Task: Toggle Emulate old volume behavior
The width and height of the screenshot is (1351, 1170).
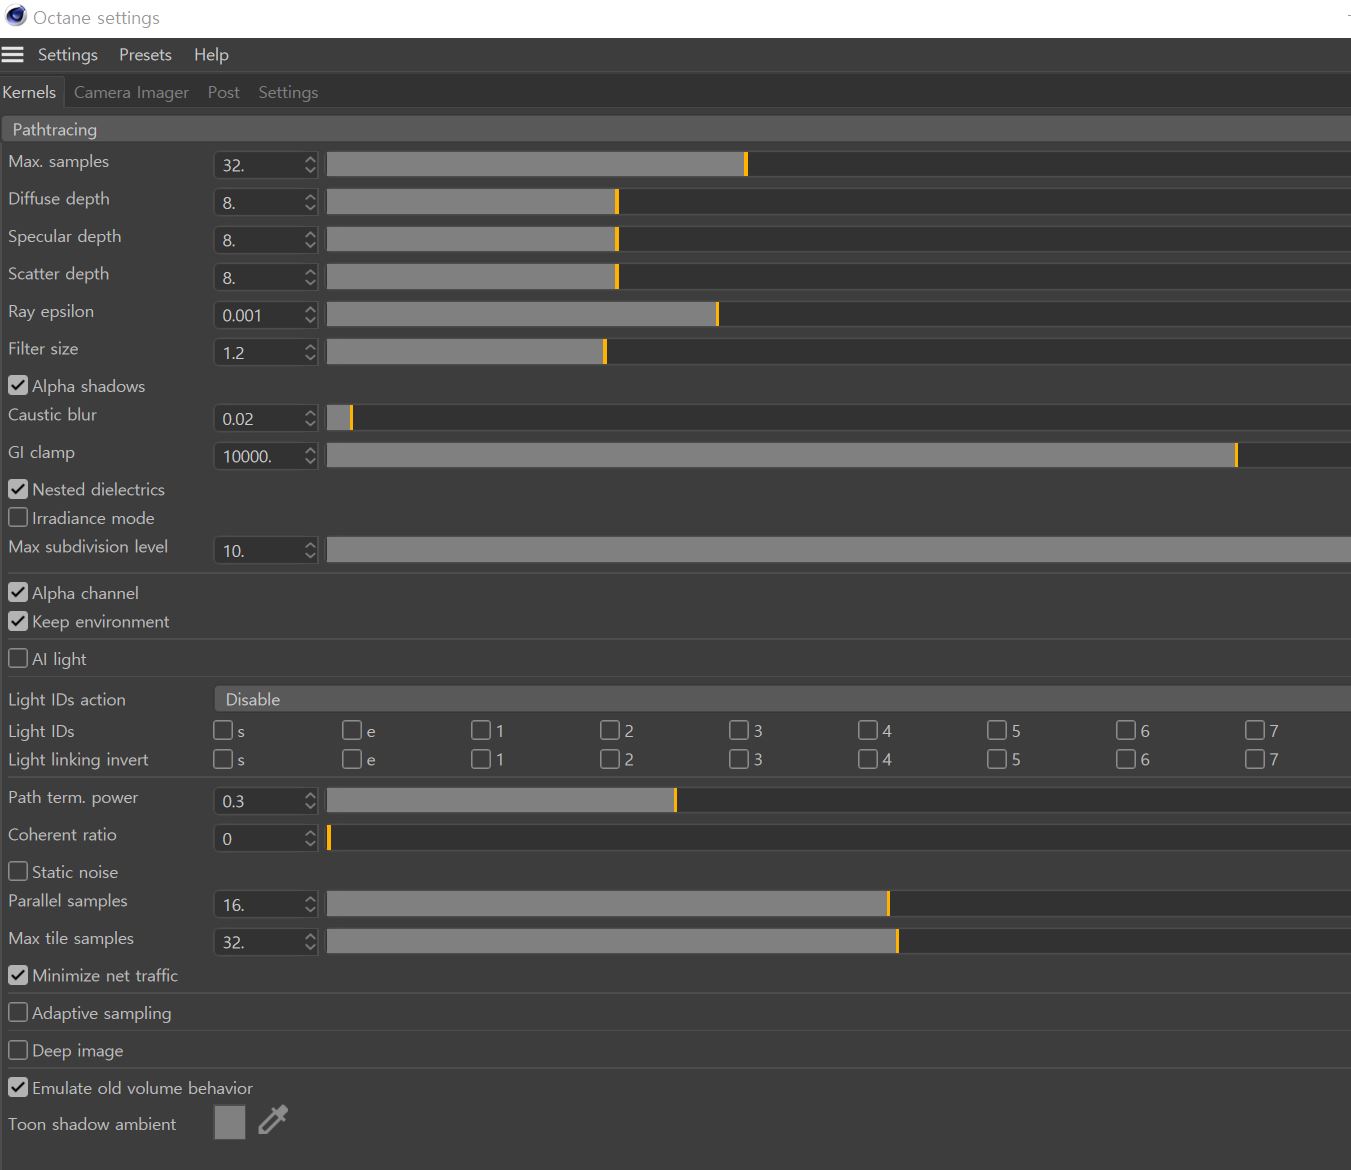Action: tap(18, 1087)
